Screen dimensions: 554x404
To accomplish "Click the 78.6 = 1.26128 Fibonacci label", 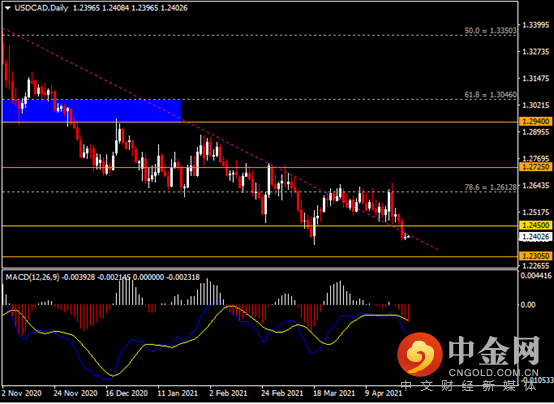I will pos(490,187).
